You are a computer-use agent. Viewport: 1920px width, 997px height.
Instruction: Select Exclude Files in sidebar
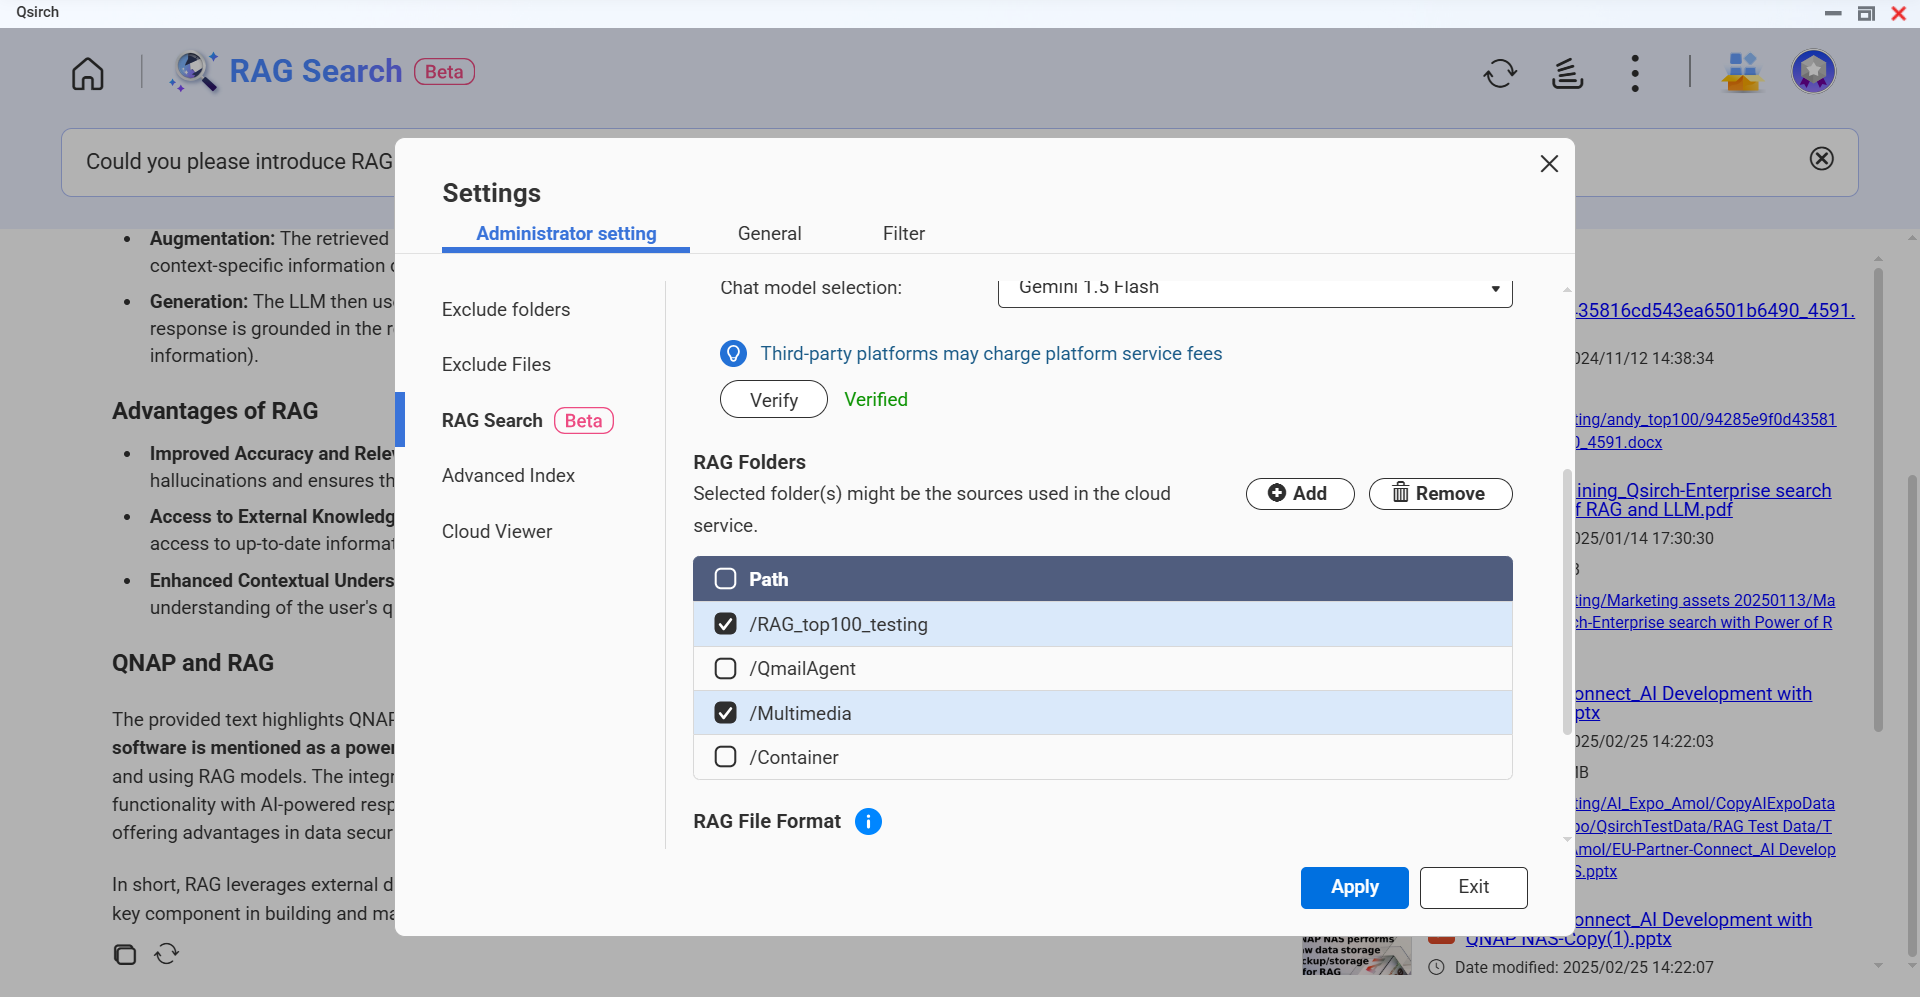click(496, 365)
